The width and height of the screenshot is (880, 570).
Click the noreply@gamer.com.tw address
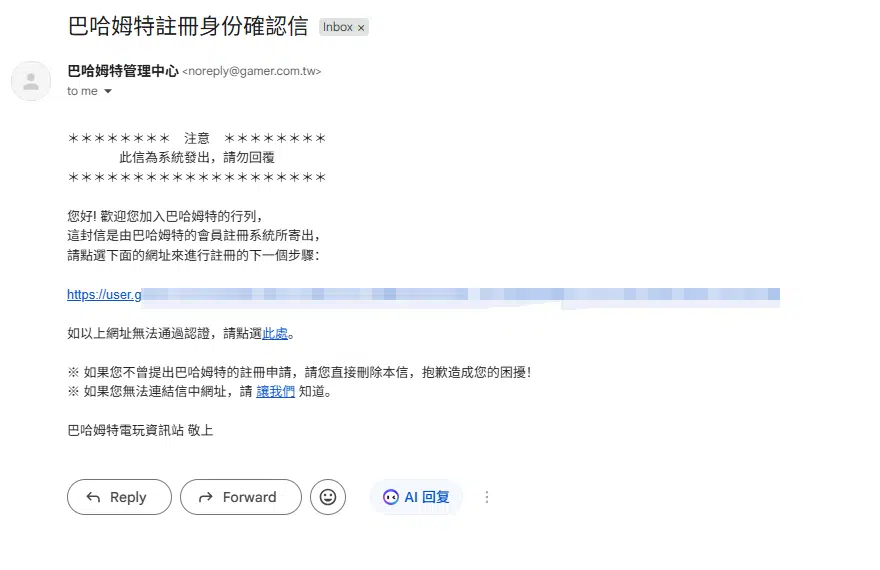tap(251, 71)
